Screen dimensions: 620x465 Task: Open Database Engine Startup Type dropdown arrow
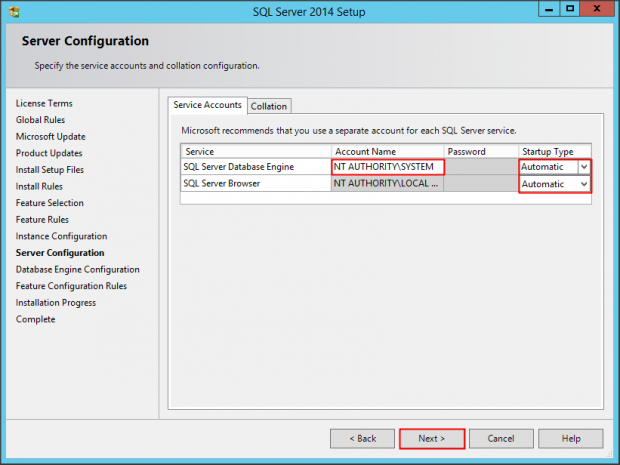tap(584, 167)
